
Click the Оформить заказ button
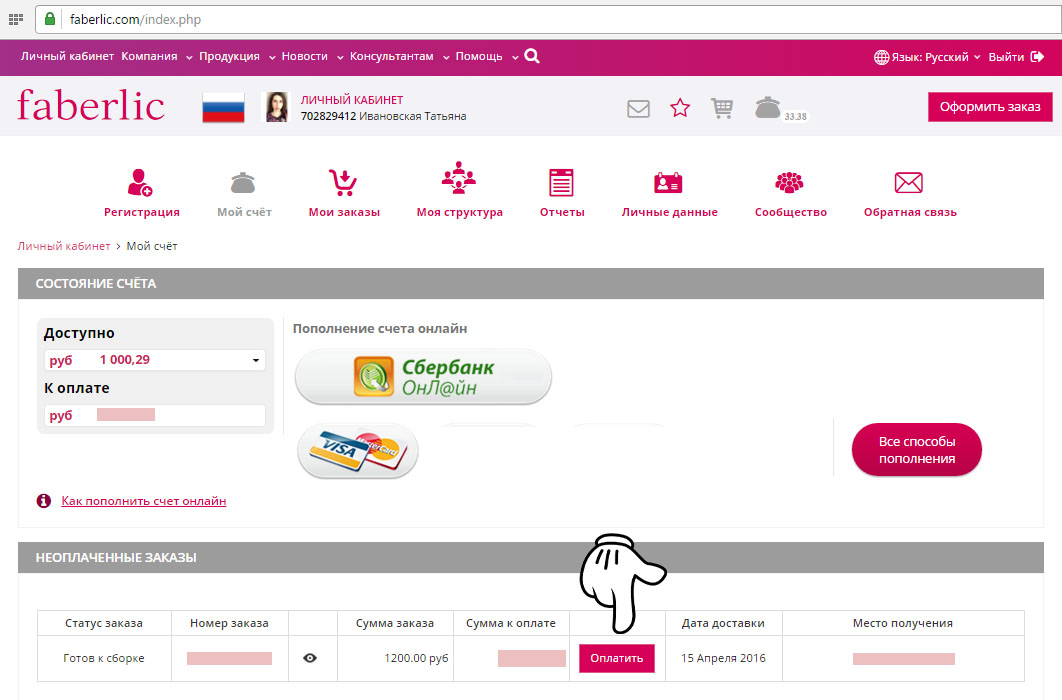990,106
